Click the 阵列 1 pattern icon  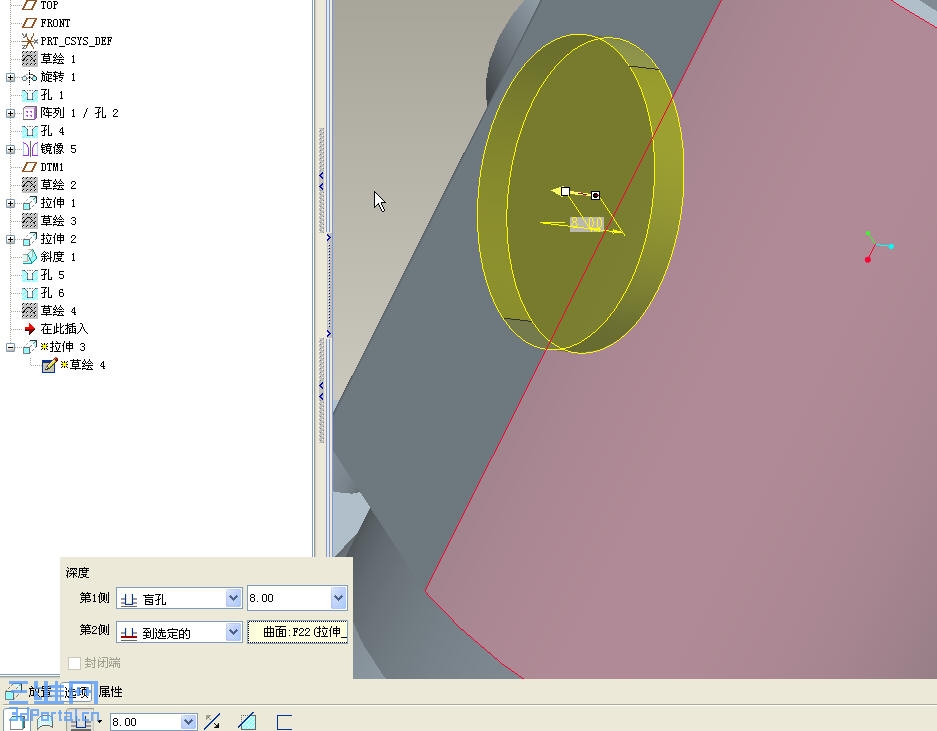pyautogui.click(x=29, y=113)
